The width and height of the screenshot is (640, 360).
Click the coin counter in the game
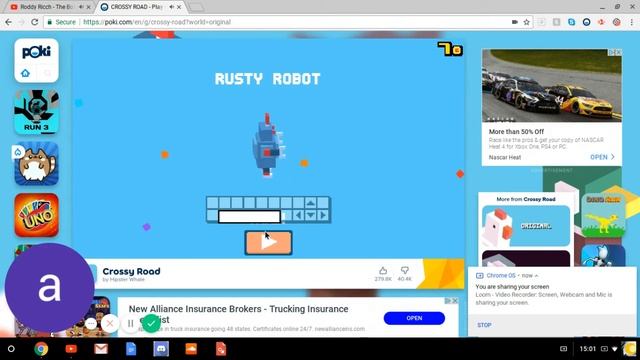point(450,49)
